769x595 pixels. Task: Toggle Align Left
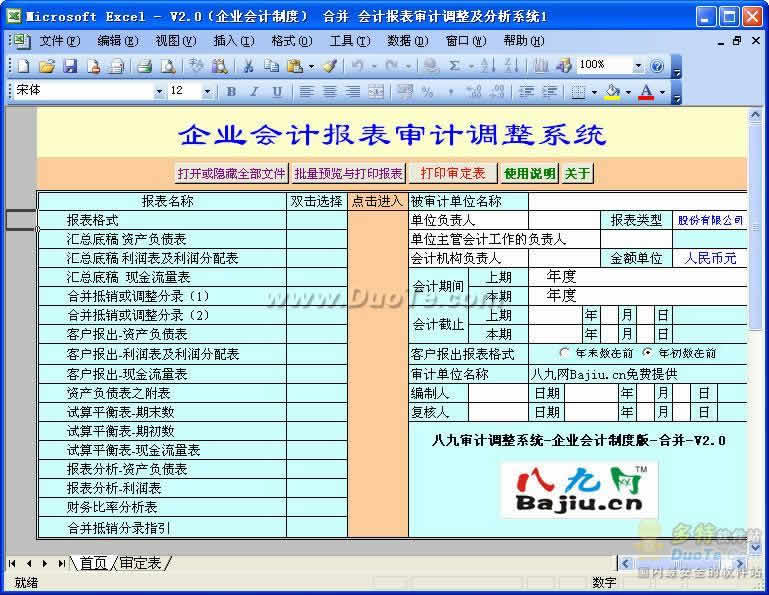(x=306, y=91)
